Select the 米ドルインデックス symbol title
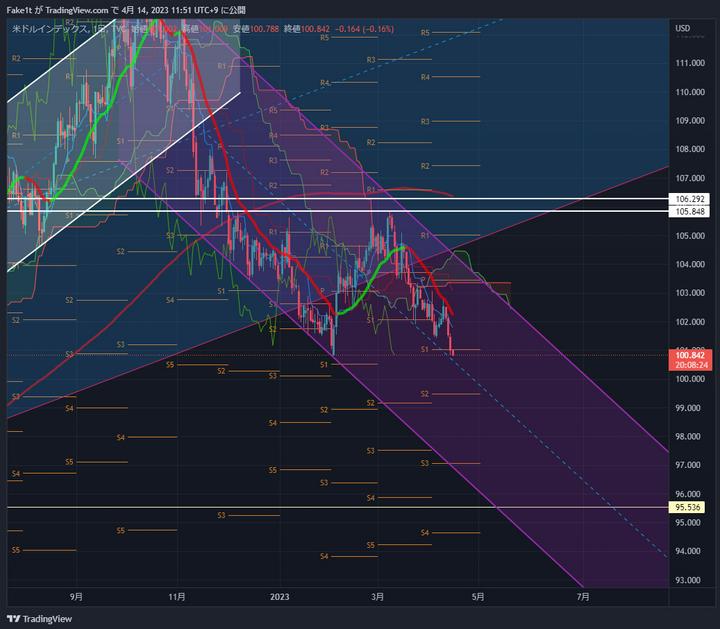The width and height of the screenshot is (720, 629). [52, 29]
